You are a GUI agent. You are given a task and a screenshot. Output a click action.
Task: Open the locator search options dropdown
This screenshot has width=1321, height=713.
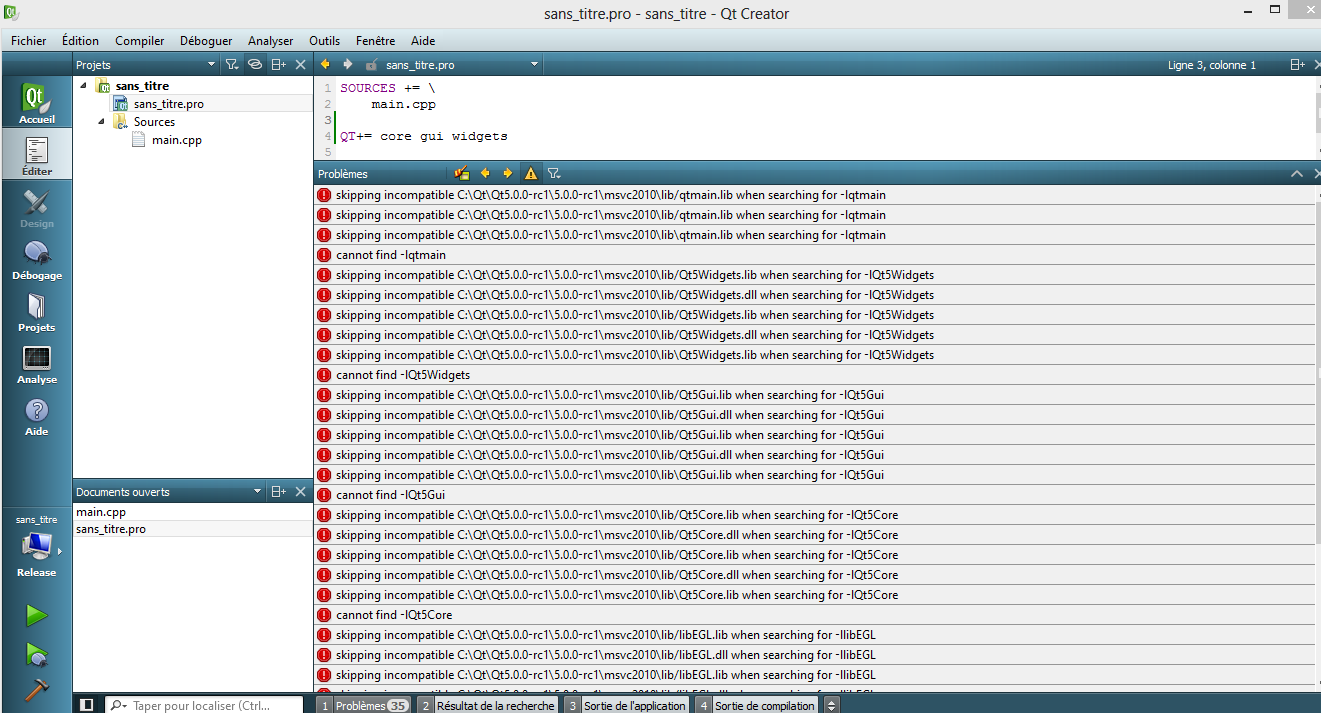click(x=118, y=705)
